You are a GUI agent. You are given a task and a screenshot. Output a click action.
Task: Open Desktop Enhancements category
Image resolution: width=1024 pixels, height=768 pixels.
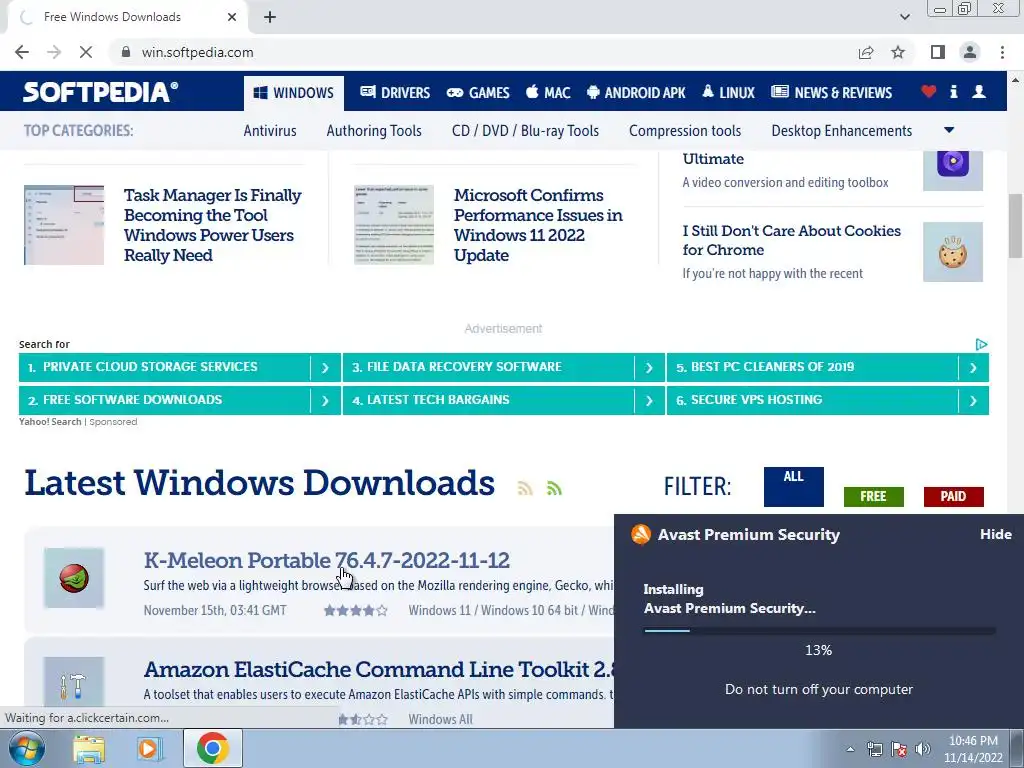click(842, 131)
